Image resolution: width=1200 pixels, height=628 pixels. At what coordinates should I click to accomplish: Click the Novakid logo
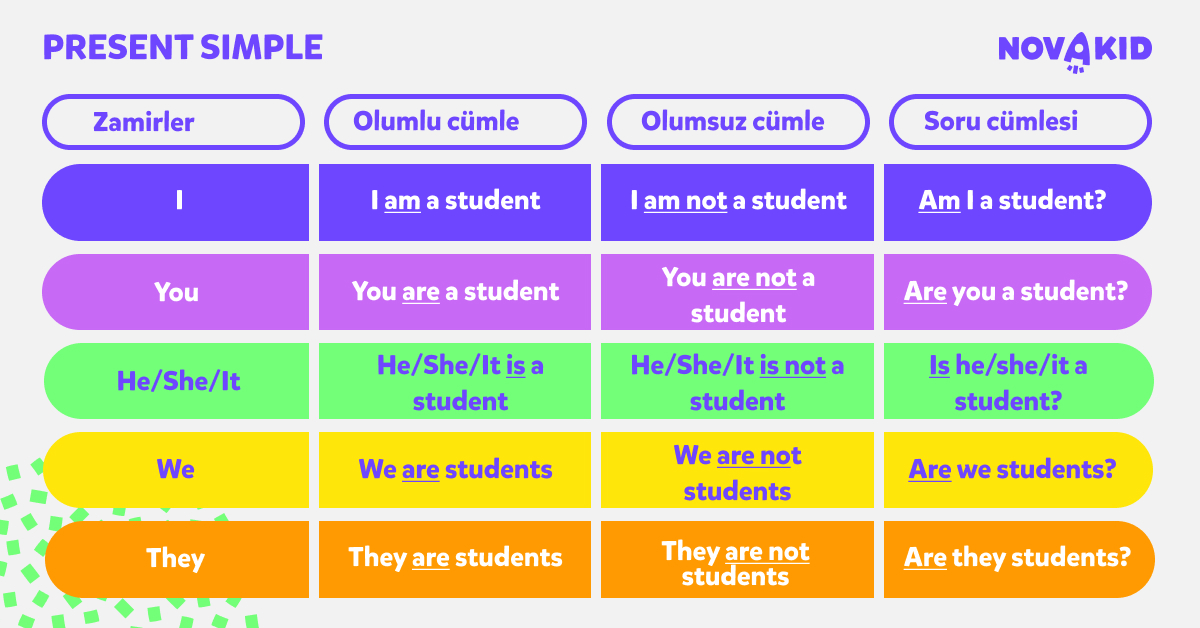tap(1074, 49)
